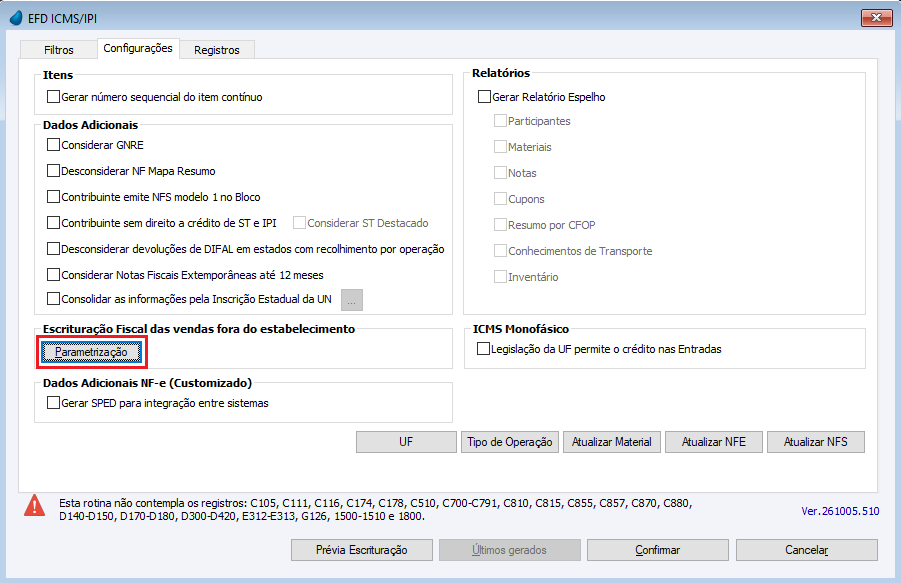The width and height of the screenshot is (901, 583).
Task: Click the ellipsis button beside Inscrição Estadual da UN
Action: click(352, 300)
